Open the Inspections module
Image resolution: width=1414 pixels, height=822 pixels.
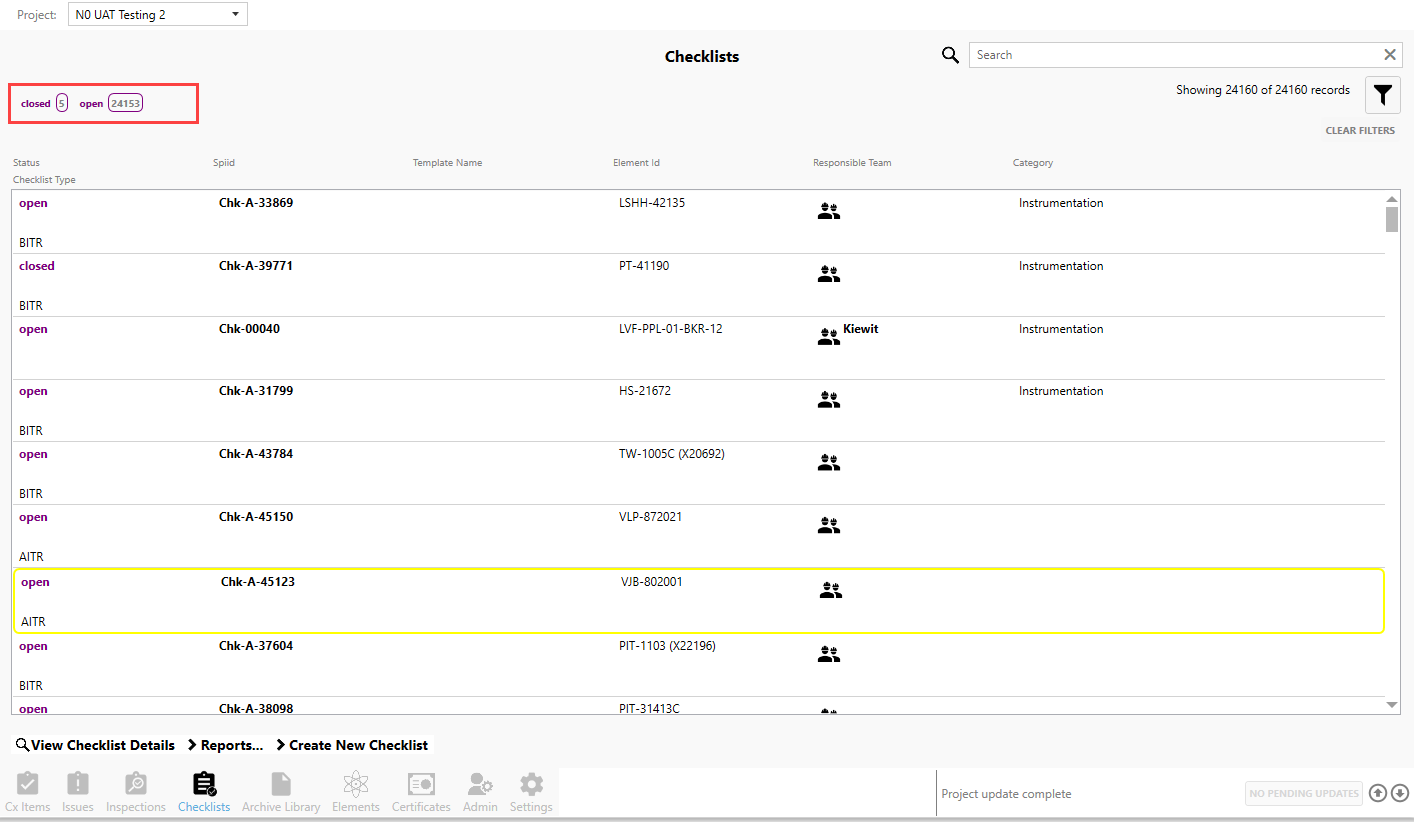click(136, 792)
